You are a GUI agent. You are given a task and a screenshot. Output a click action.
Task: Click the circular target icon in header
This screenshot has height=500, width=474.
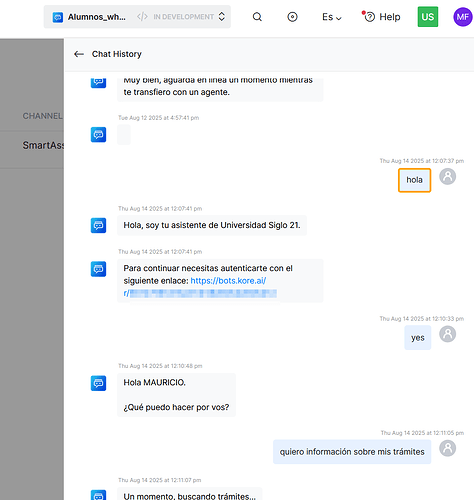[292, 17]
